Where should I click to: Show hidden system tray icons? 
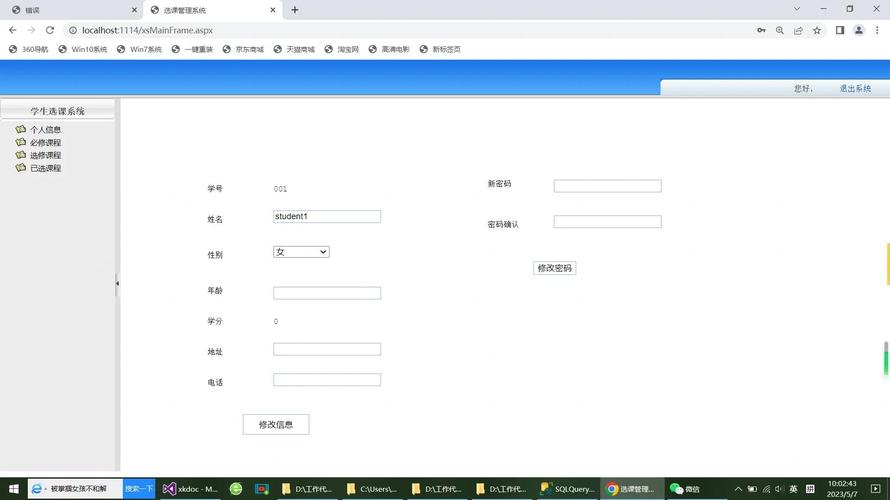click(738, 489)
